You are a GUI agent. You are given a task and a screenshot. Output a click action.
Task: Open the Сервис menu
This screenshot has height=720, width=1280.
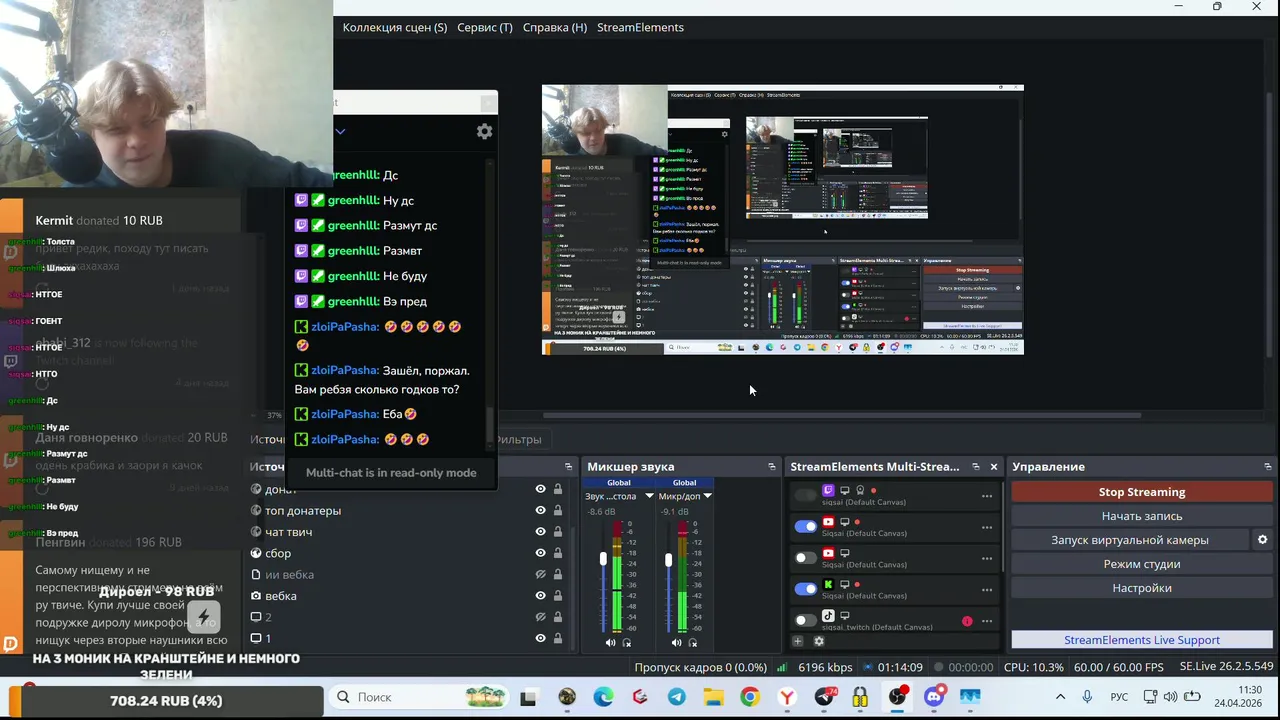(485, 27)
